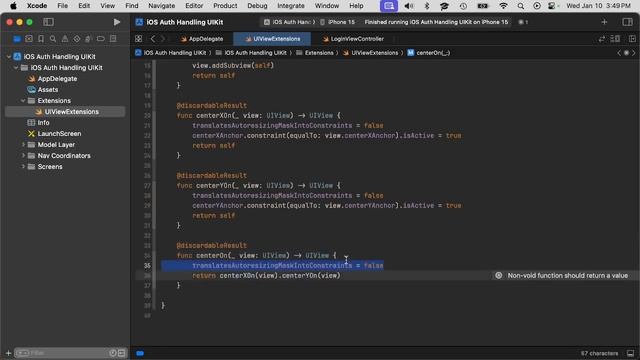Open the Library with the plus button
This screenshot has width=640, height=360.
coord(604,22)
